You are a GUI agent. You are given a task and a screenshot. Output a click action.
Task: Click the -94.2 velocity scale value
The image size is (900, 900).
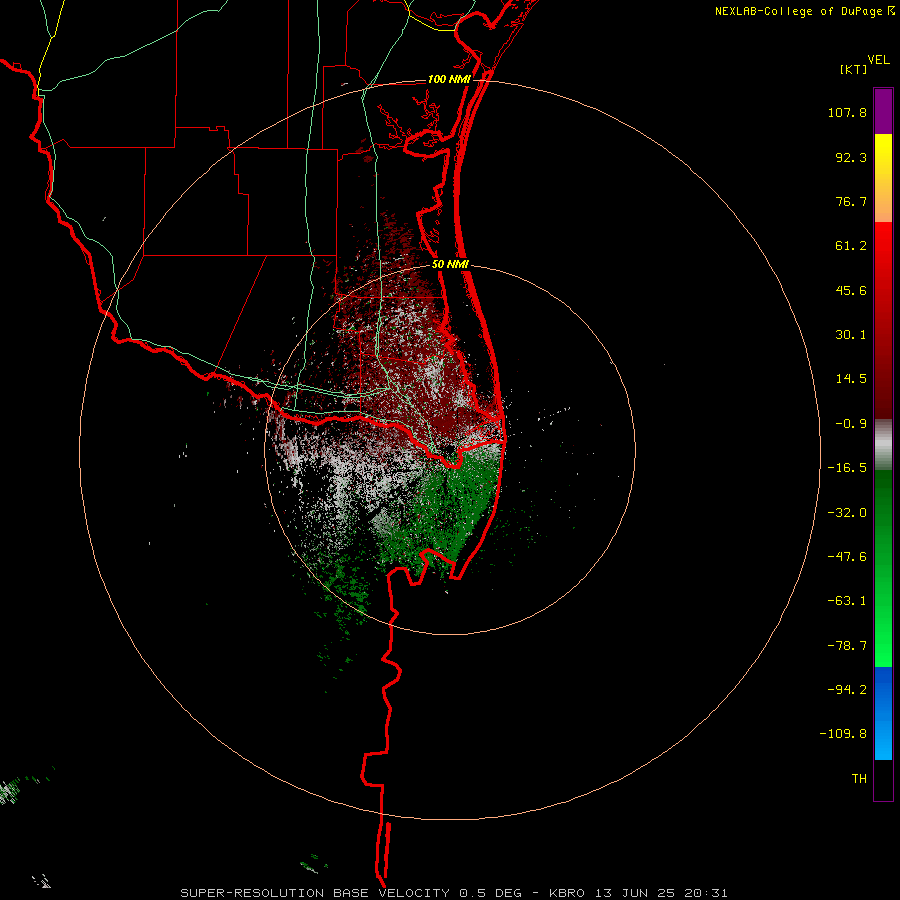[847, 690]
